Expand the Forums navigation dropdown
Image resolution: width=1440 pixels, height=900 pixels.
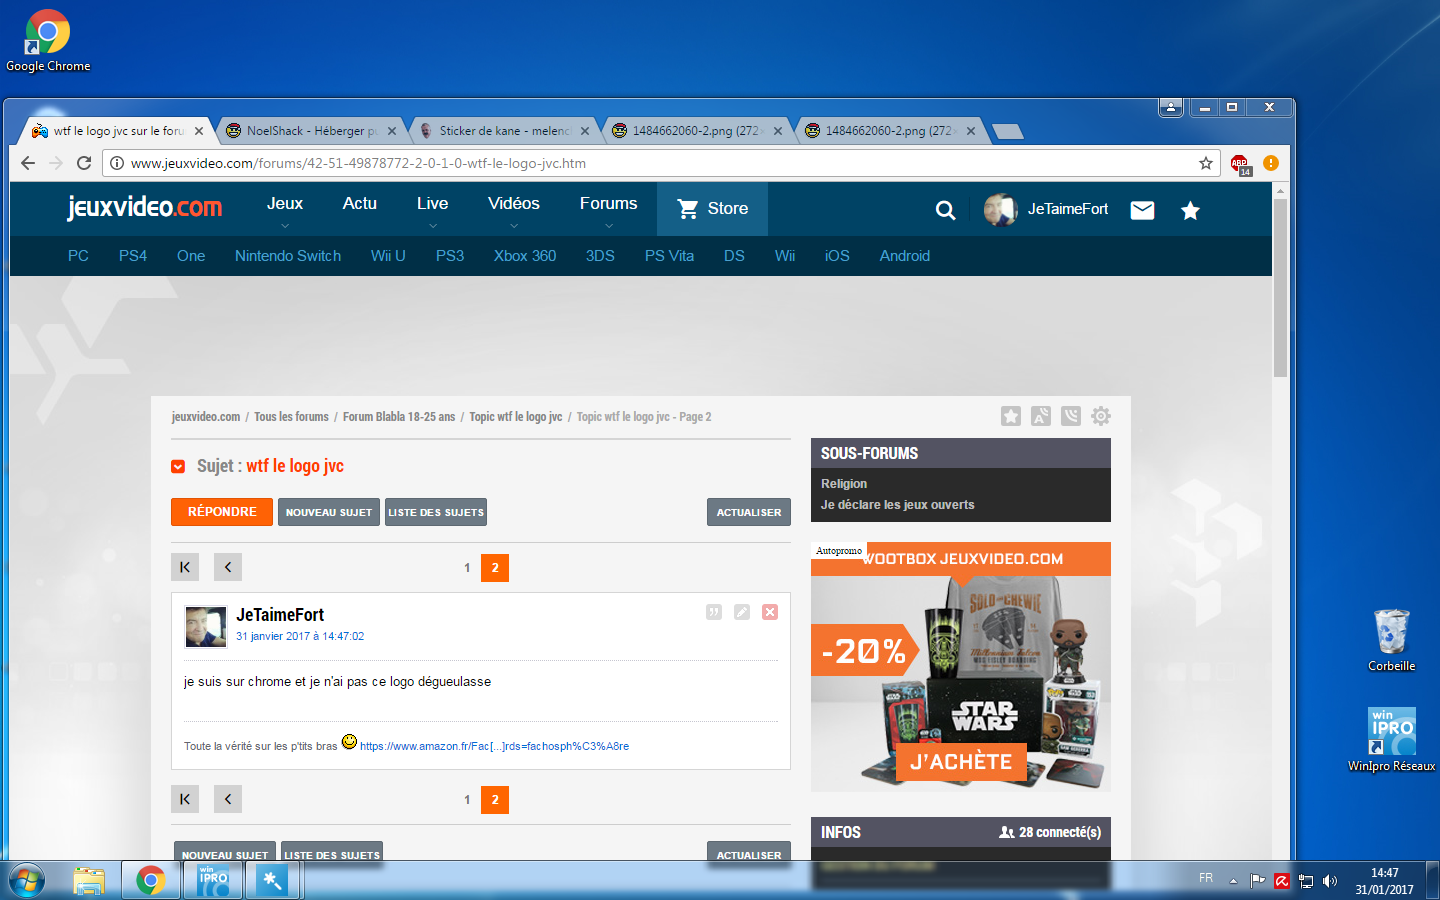pos(608,209)
